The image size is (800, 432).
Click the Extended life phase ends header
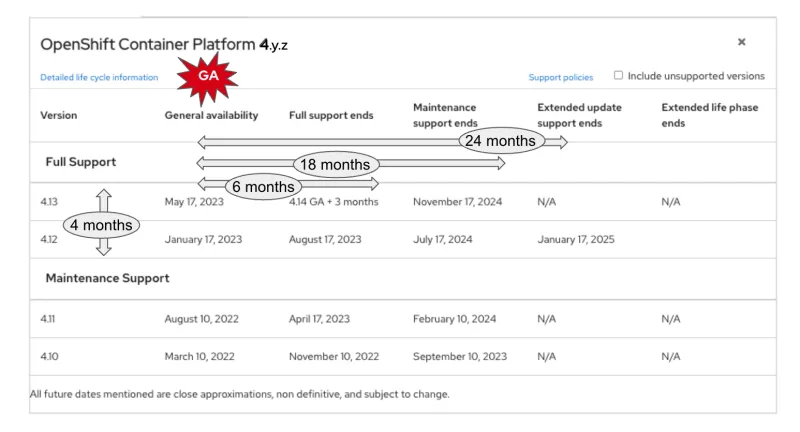[708, 115]
